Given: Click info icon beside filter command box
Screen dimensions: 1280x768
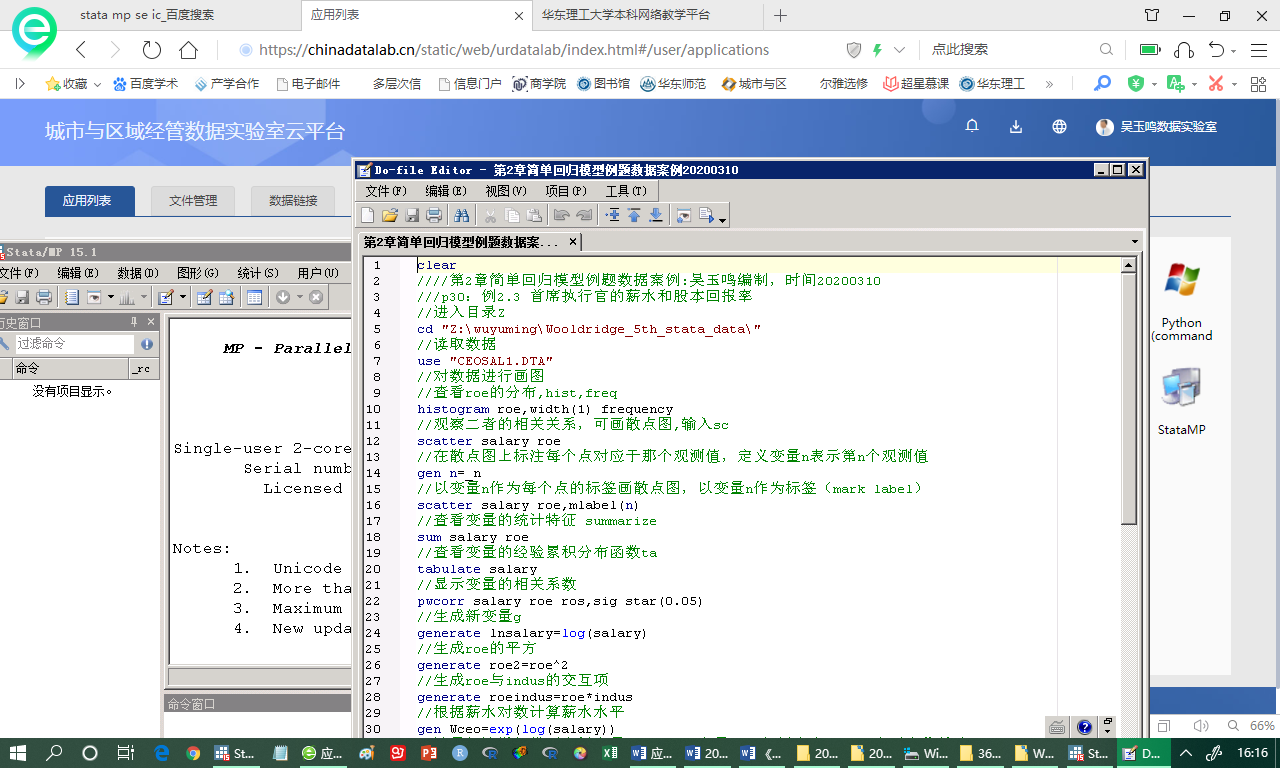Looking at the screenshot, I should 147,344.
